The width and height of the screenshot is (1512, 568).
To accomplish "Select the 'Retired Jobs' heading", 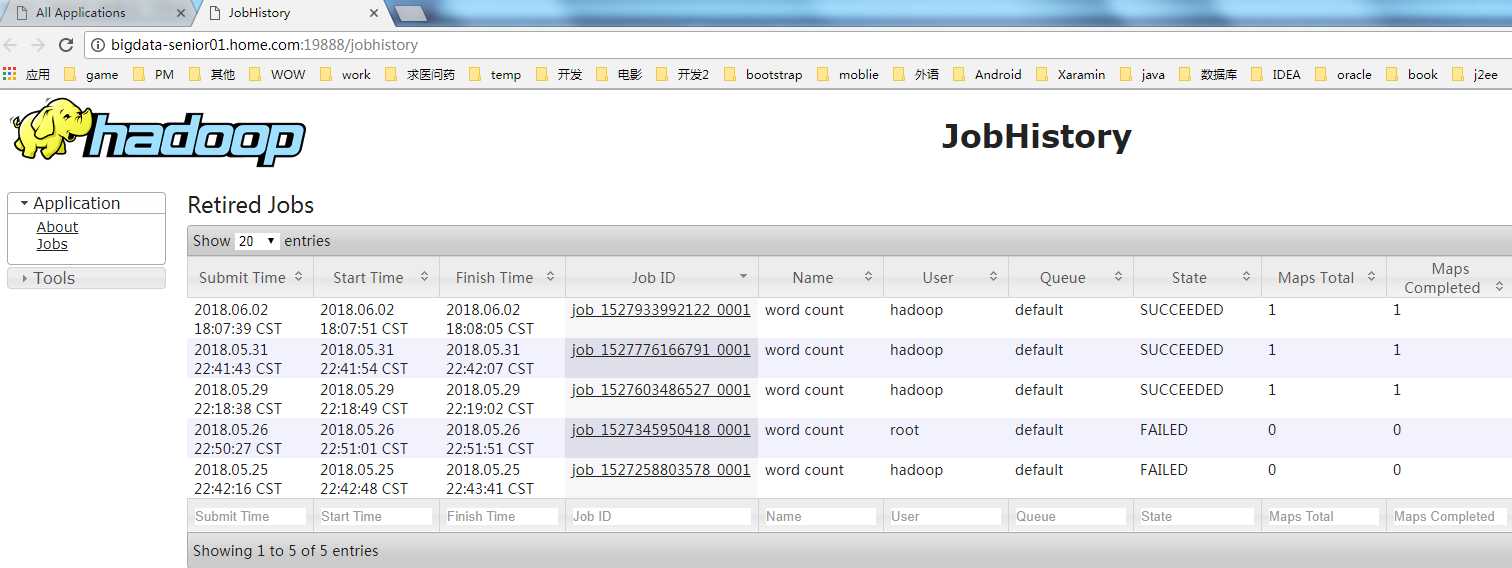I will click(251, 205).
